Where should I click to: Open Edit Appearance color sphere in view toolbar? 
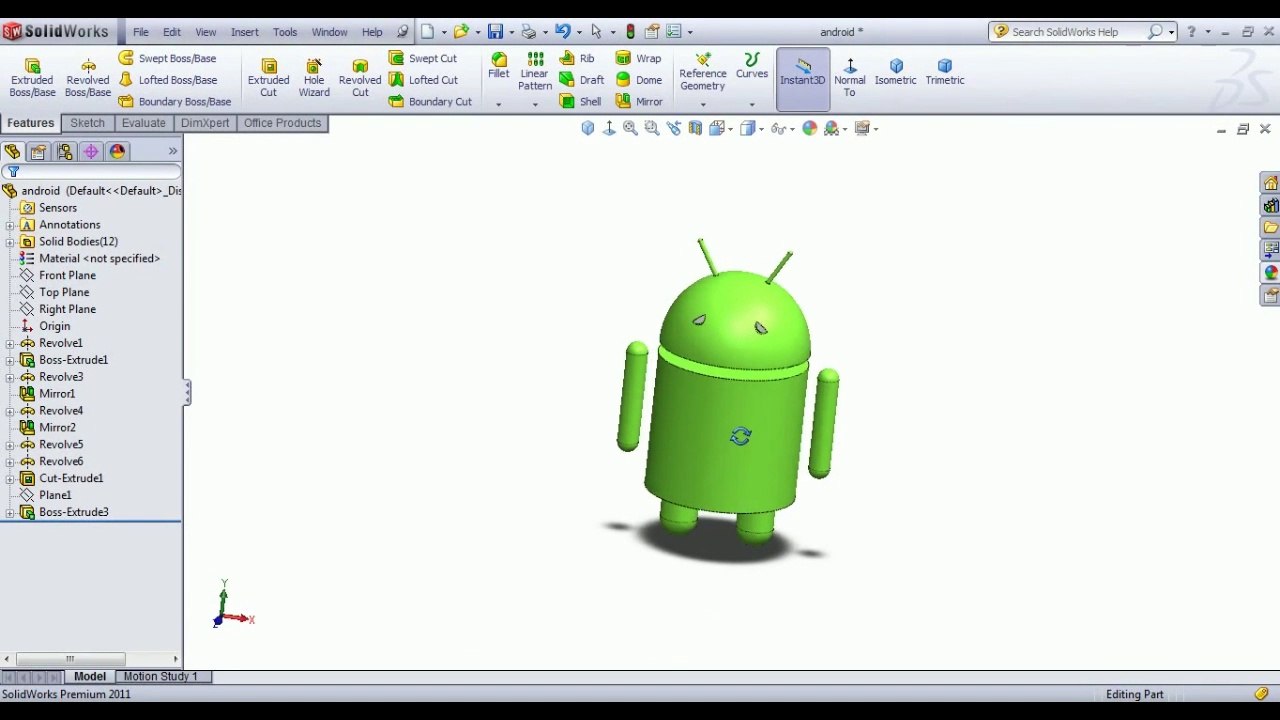pos(810,128)
